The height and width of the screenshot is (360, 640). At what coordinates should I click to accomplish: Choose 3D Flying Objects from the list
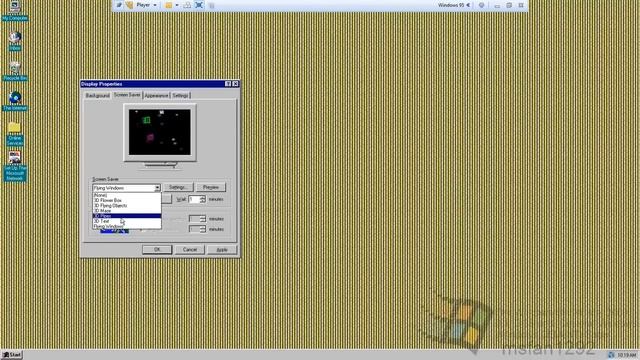coord(127,205)
